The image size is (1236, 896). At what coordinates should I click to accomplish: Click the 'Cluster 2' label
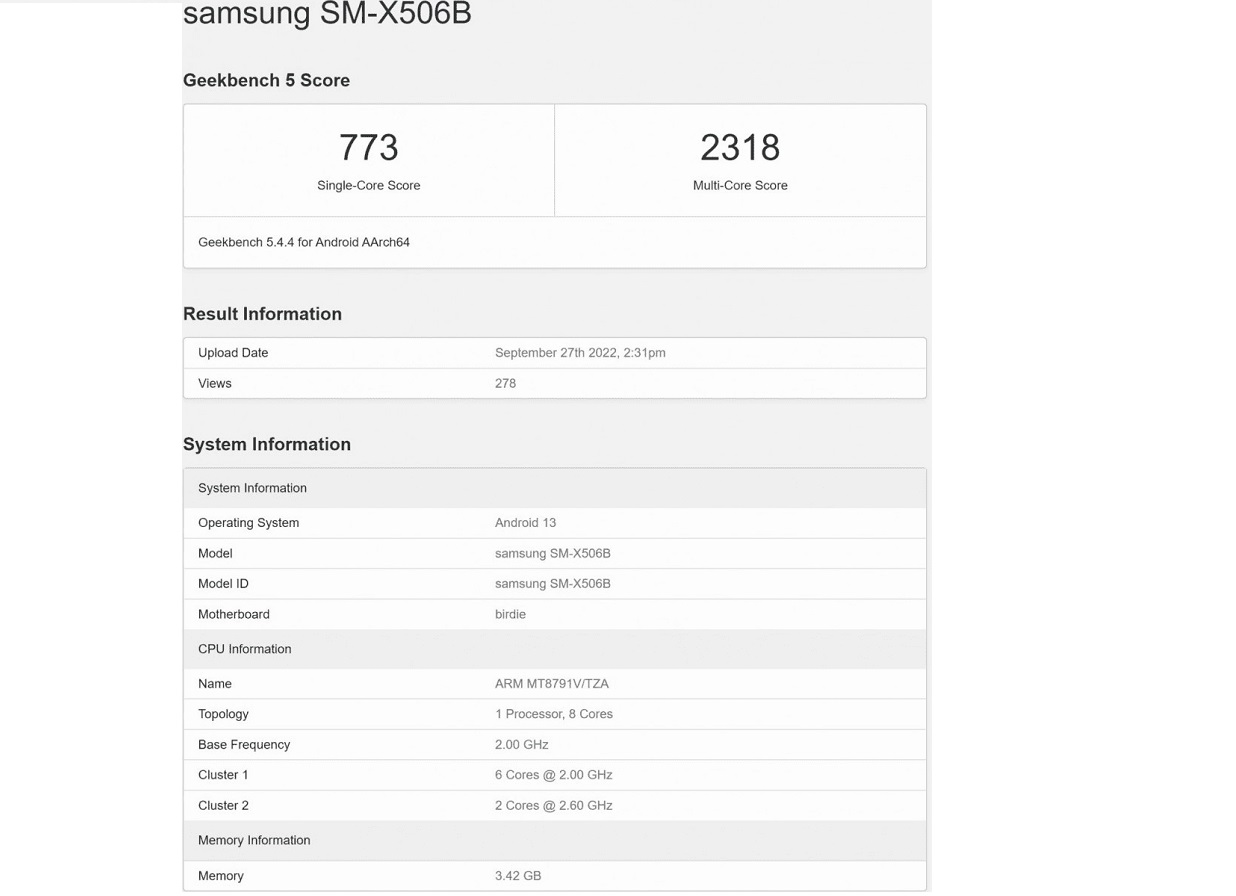(223, 805)
